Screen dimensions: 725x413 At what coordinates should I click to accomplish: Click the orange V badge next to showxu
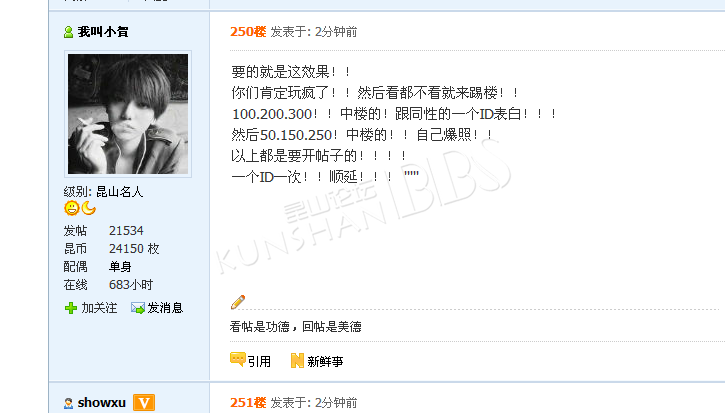[144, 402]
